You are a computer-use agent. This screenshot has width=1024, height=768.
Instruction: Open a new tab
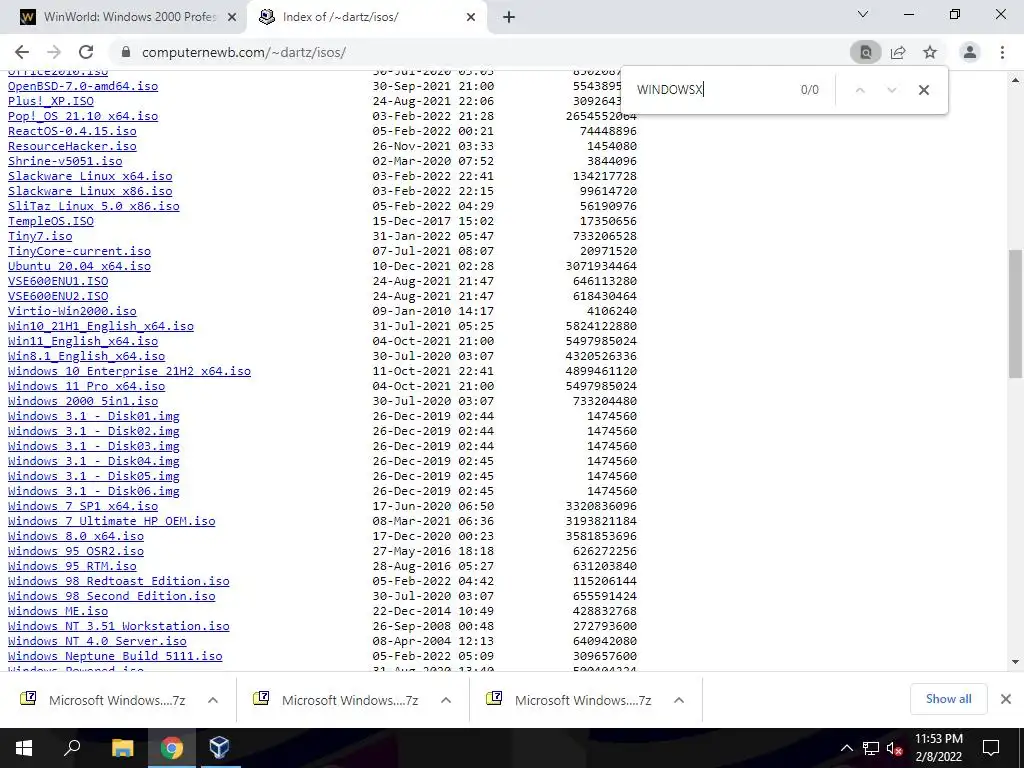[509, 17]
